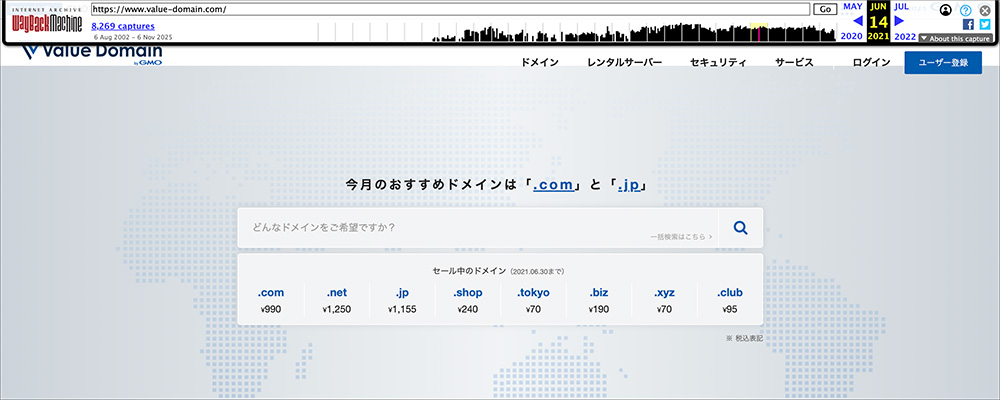Screen dimensions: 1000x400
Task: Click the Go button
Action: tap(825, 10)
